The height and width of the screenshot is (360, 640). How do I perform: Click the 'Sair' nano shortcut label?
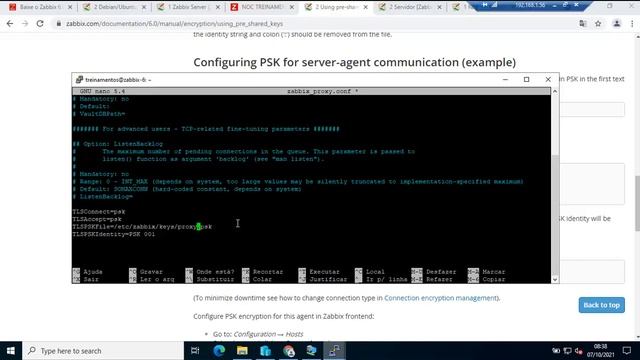91,280
